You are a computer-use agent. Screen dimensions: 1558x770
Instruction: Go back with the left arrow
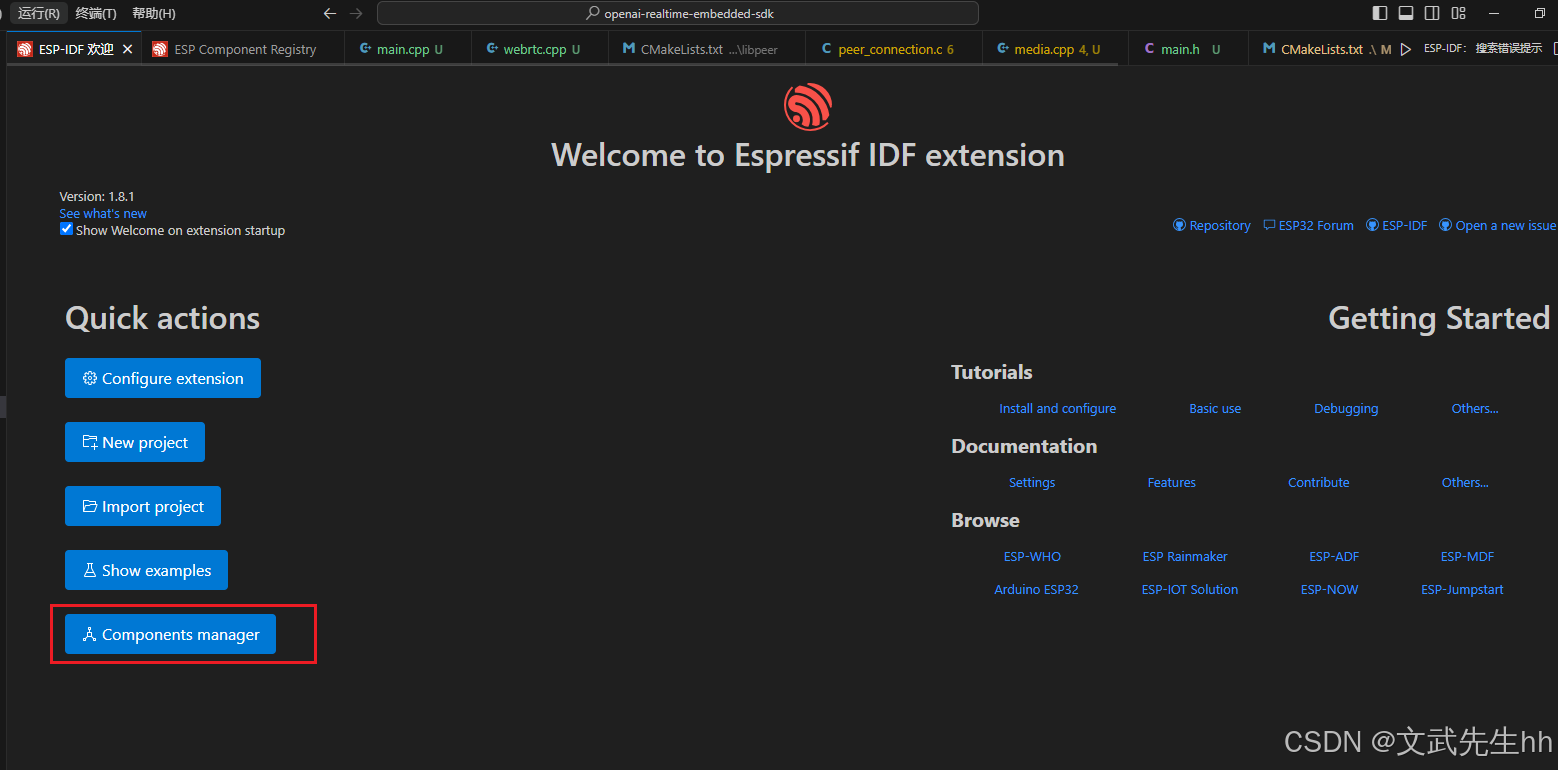pyautogui.click(x=330, y=13)
